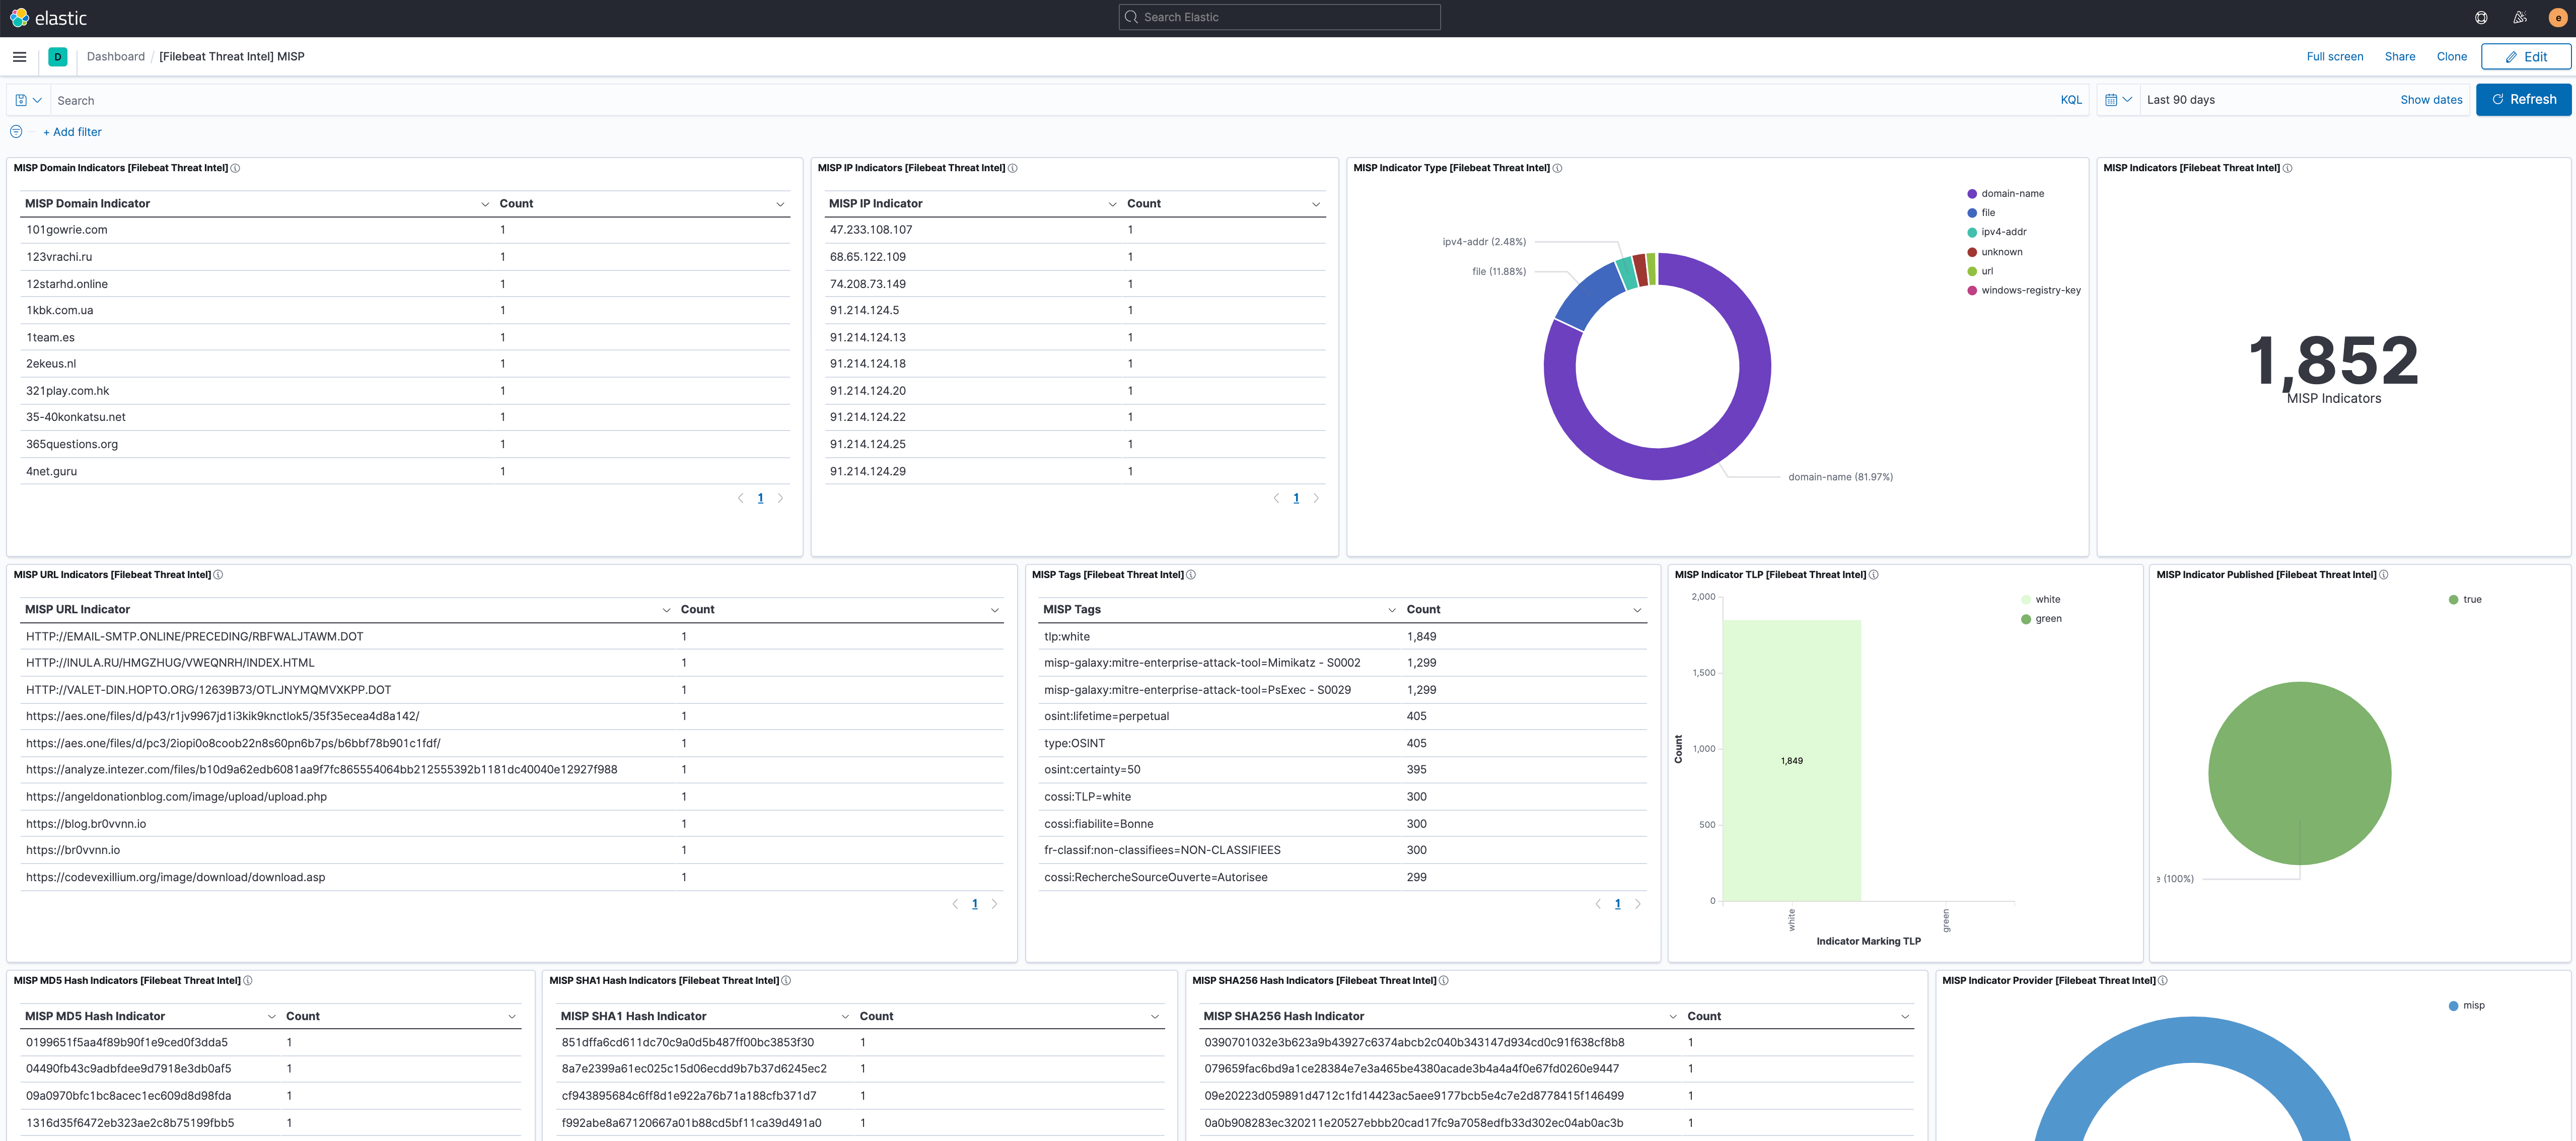The width and height of the screenshot is (2576, 1141).
Task: Click the KQL search query field
Action: tap(1000, 100)
